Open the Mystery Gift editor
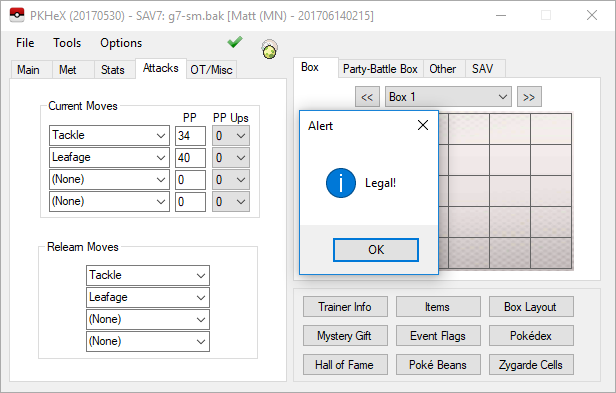 click(345, 336)
